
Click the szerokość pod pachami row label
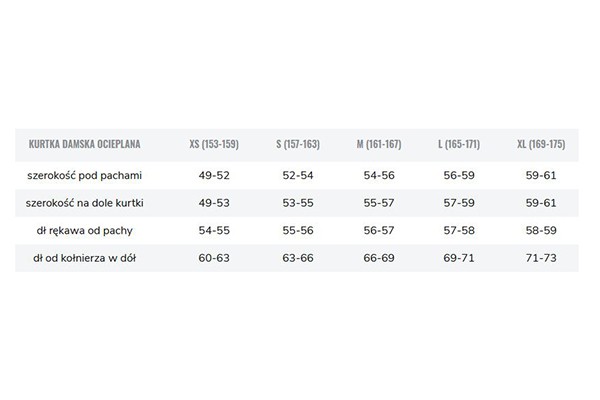[x=85, y=175]
